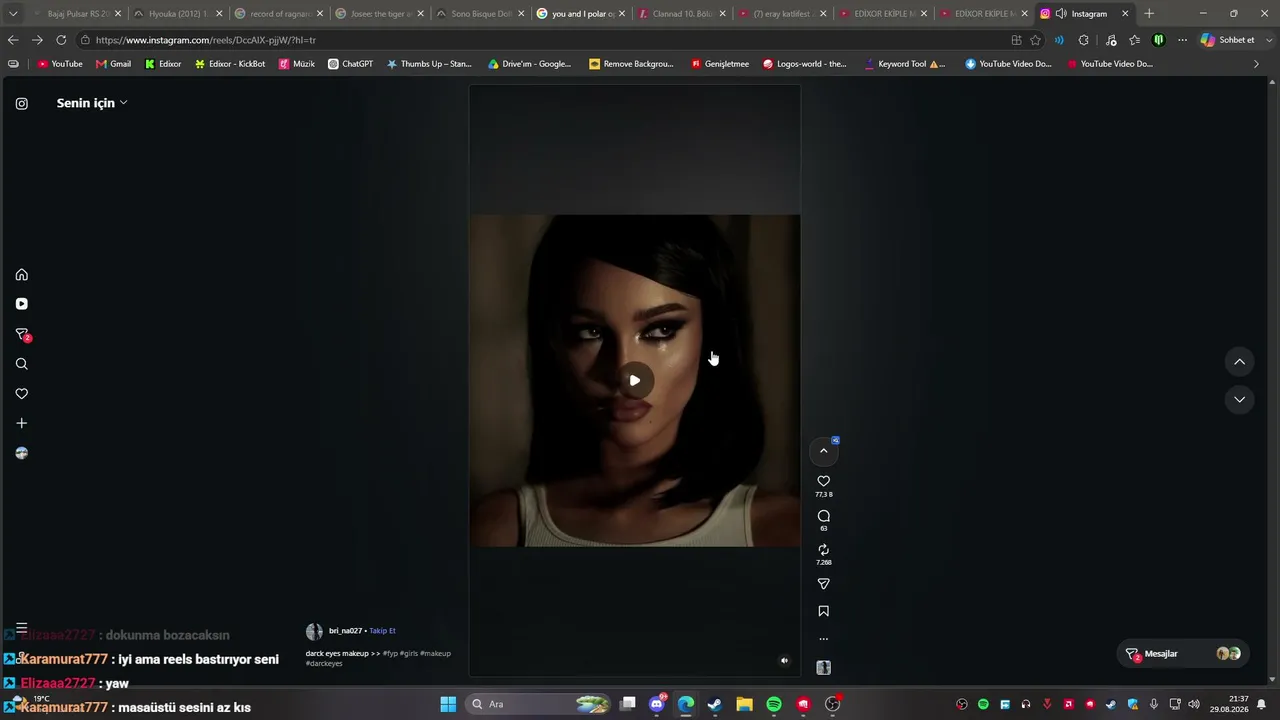
Task: Open Steam from the taskbar
Action: pyautogui.click(x=715, y=704)
